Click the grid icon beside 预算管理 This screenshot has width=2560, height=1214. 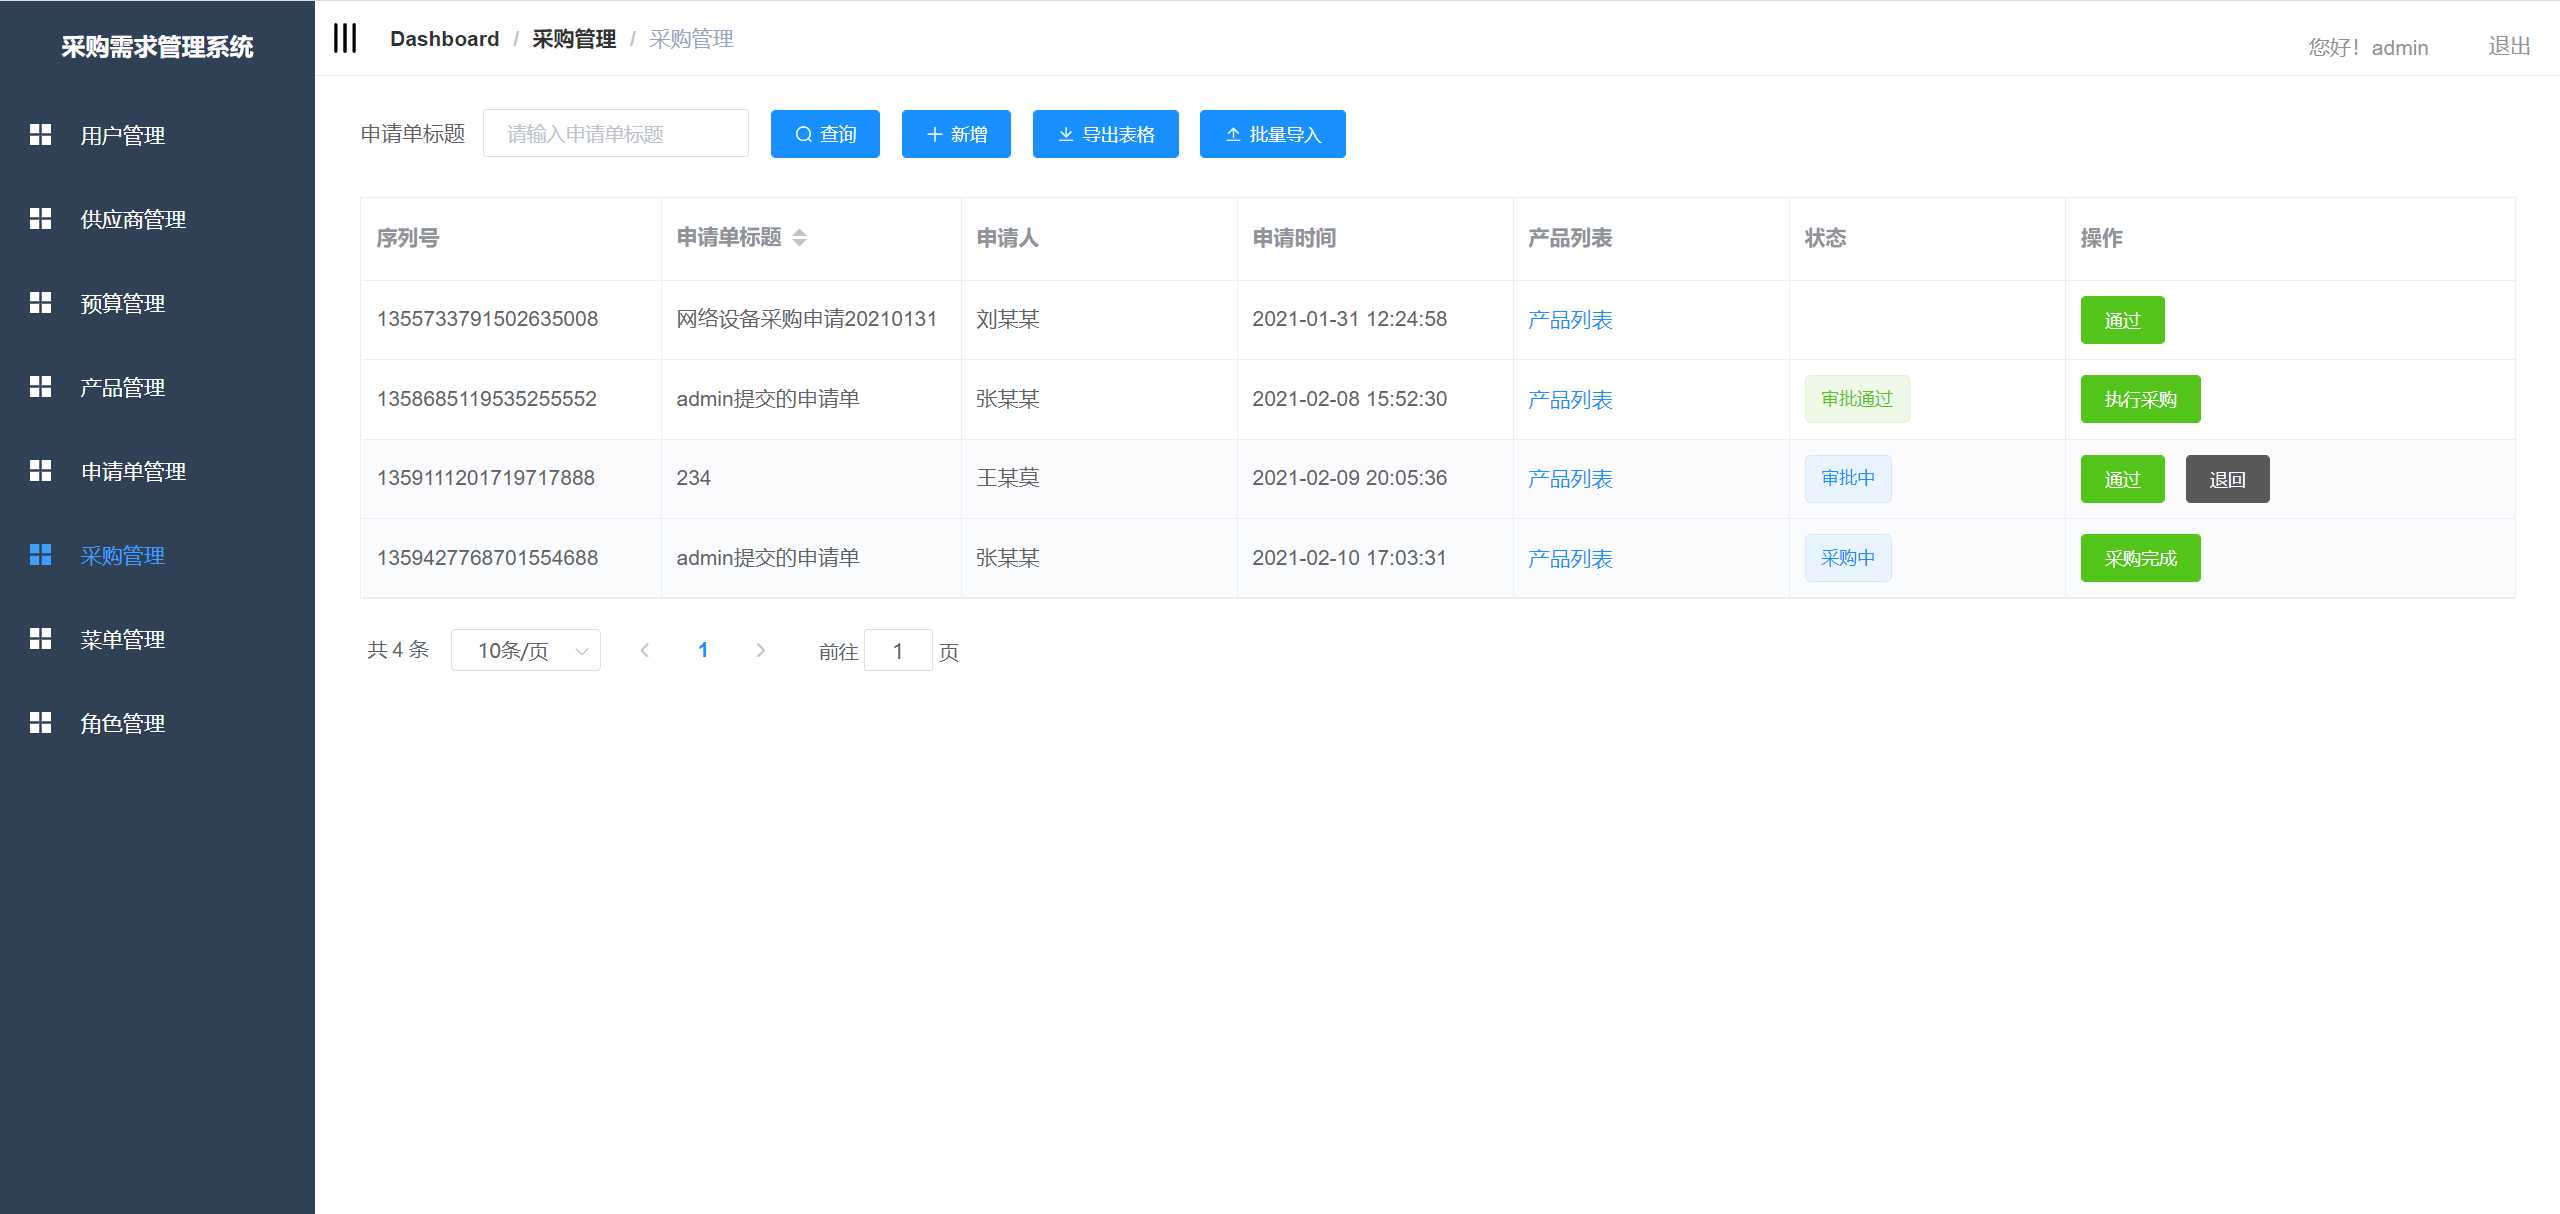pyautogui.click(x=40, y=302)
